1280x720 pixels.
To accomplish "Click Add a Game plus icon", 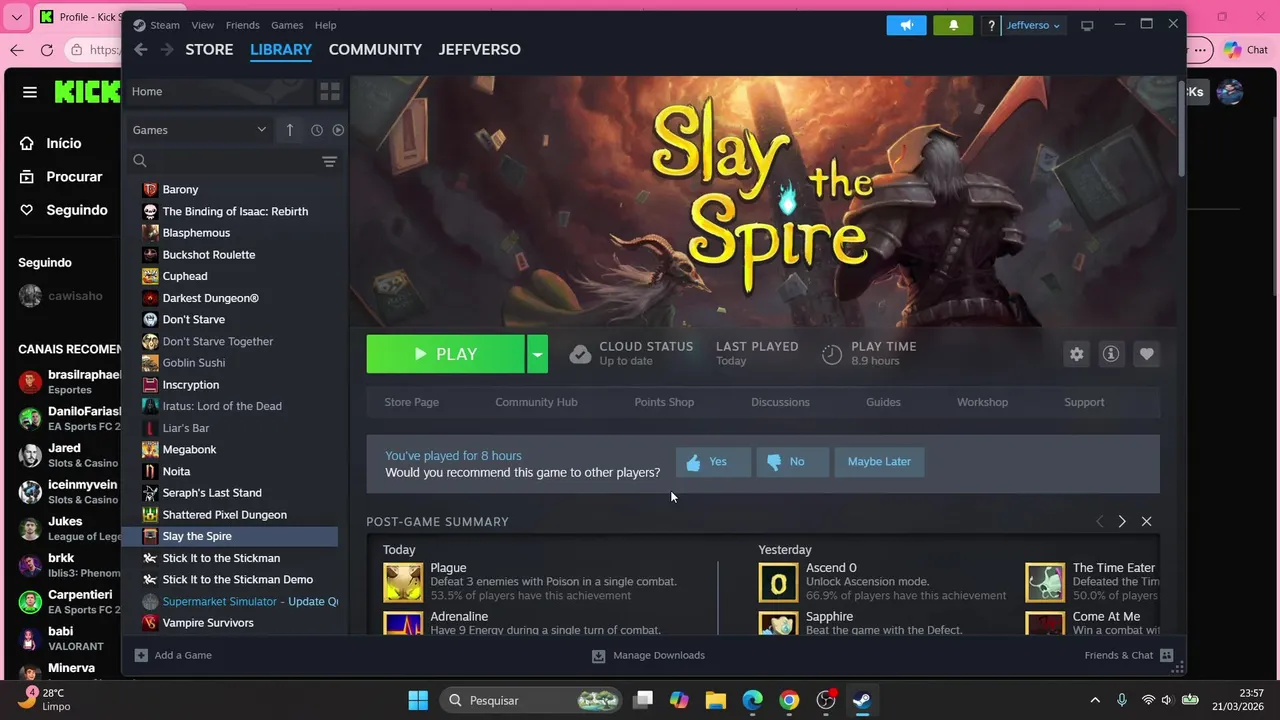I will [141, 655].
